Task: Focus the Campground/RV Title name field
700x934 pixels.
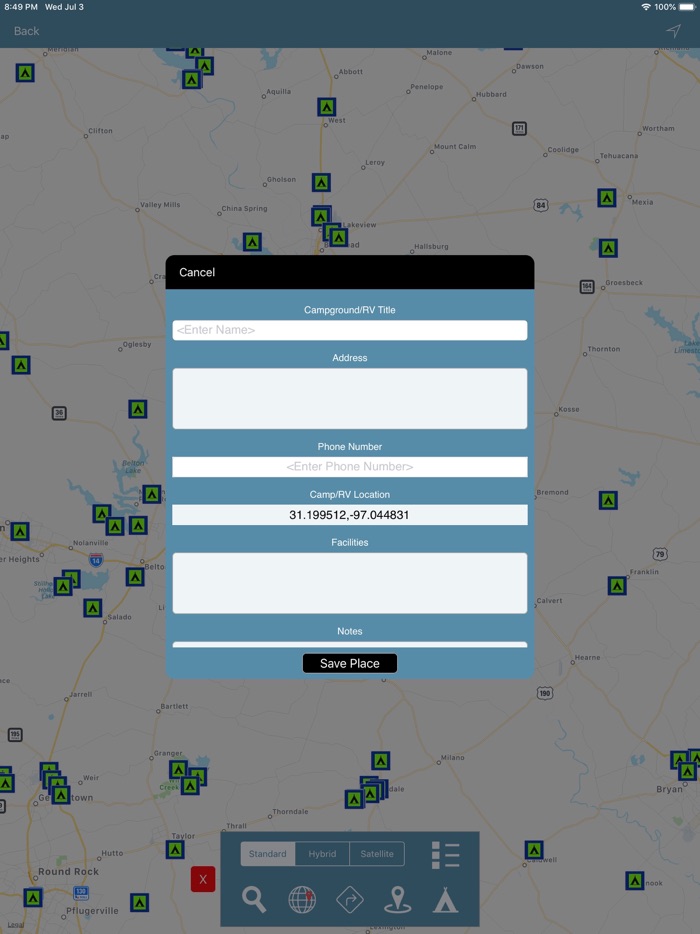Action: 350,330
